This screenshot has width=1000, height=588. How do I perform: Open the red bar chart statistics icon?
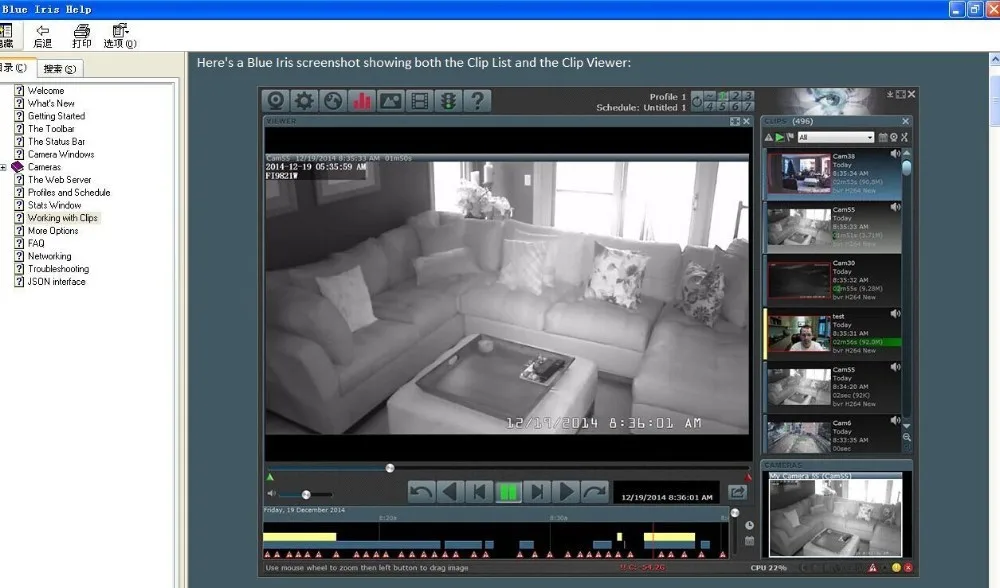tap(362, 101)
